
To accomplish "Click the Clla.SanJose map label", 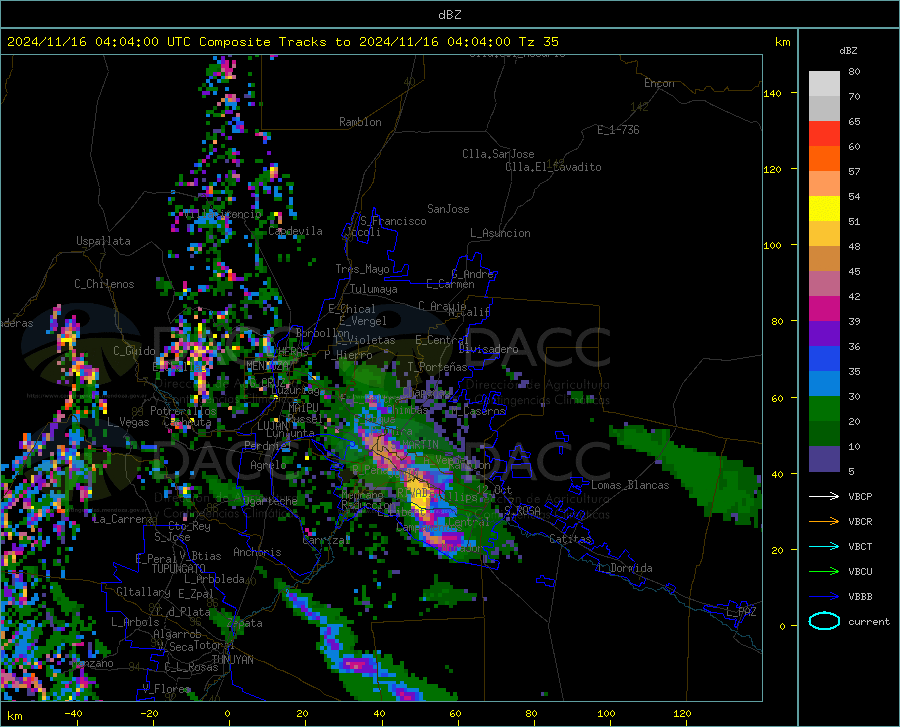I will [x=498, y=154].
